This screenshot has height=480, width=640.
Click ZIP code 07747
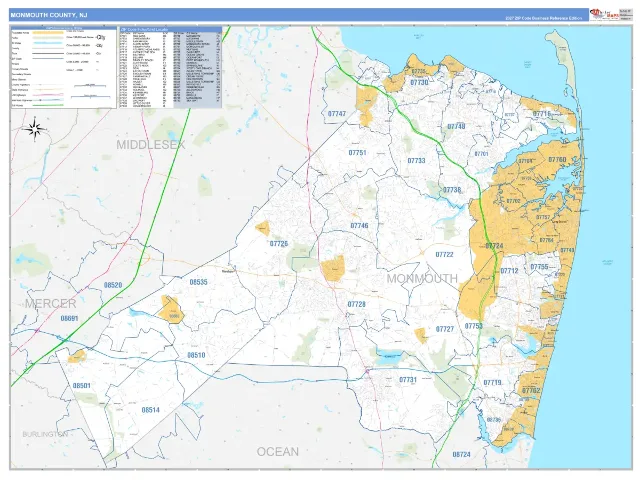[337, 114]
